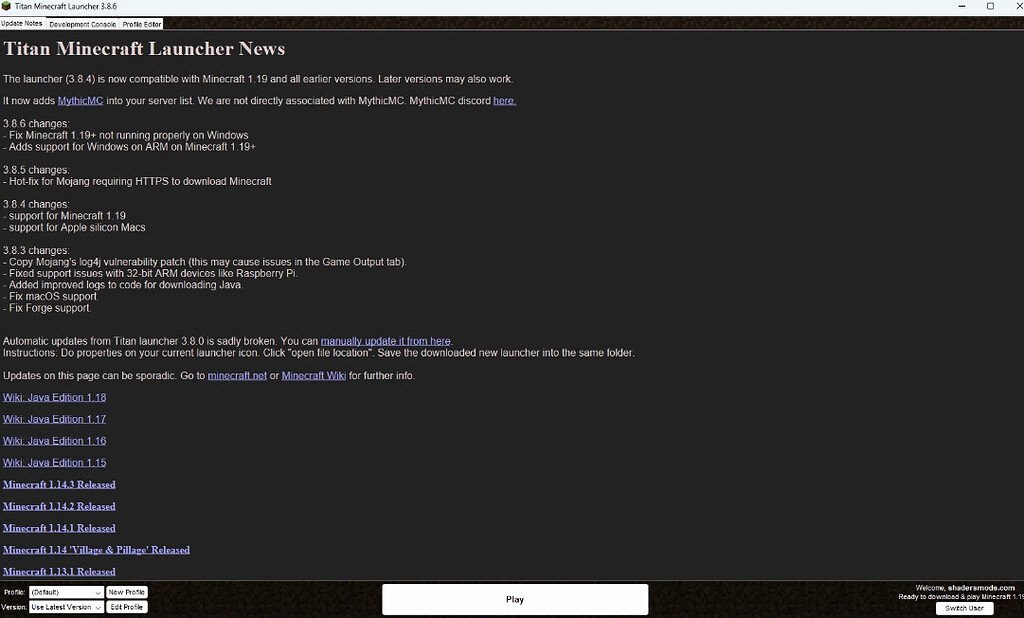Start the game with the Play button
Screen dimensions: 1024x618
[515, 599]
